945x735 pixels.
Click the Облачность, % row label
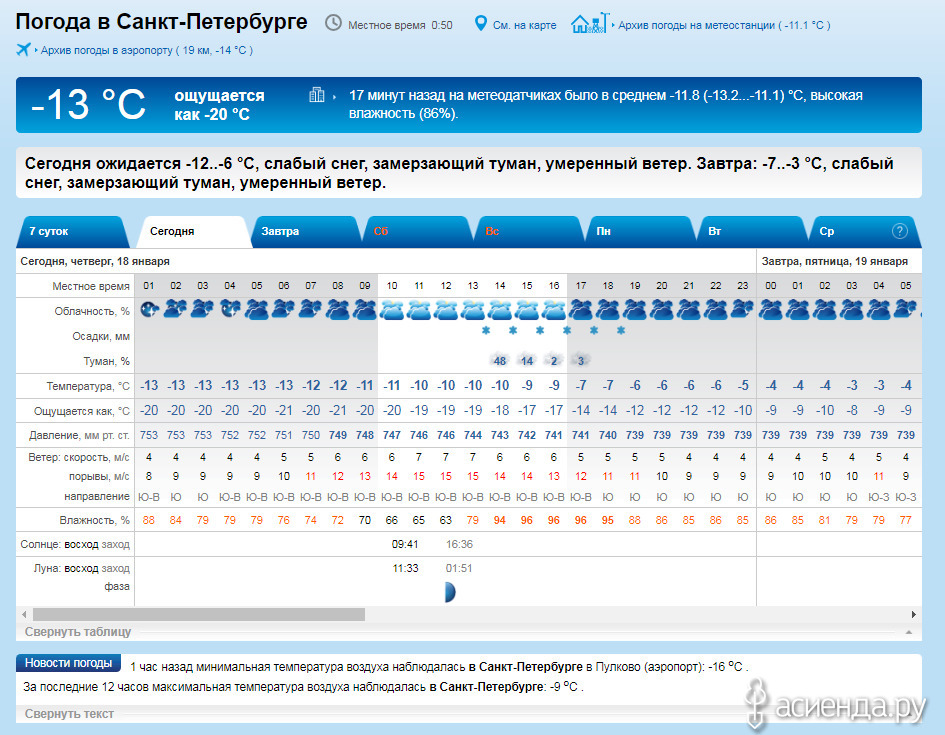click(x=92, y=311)
